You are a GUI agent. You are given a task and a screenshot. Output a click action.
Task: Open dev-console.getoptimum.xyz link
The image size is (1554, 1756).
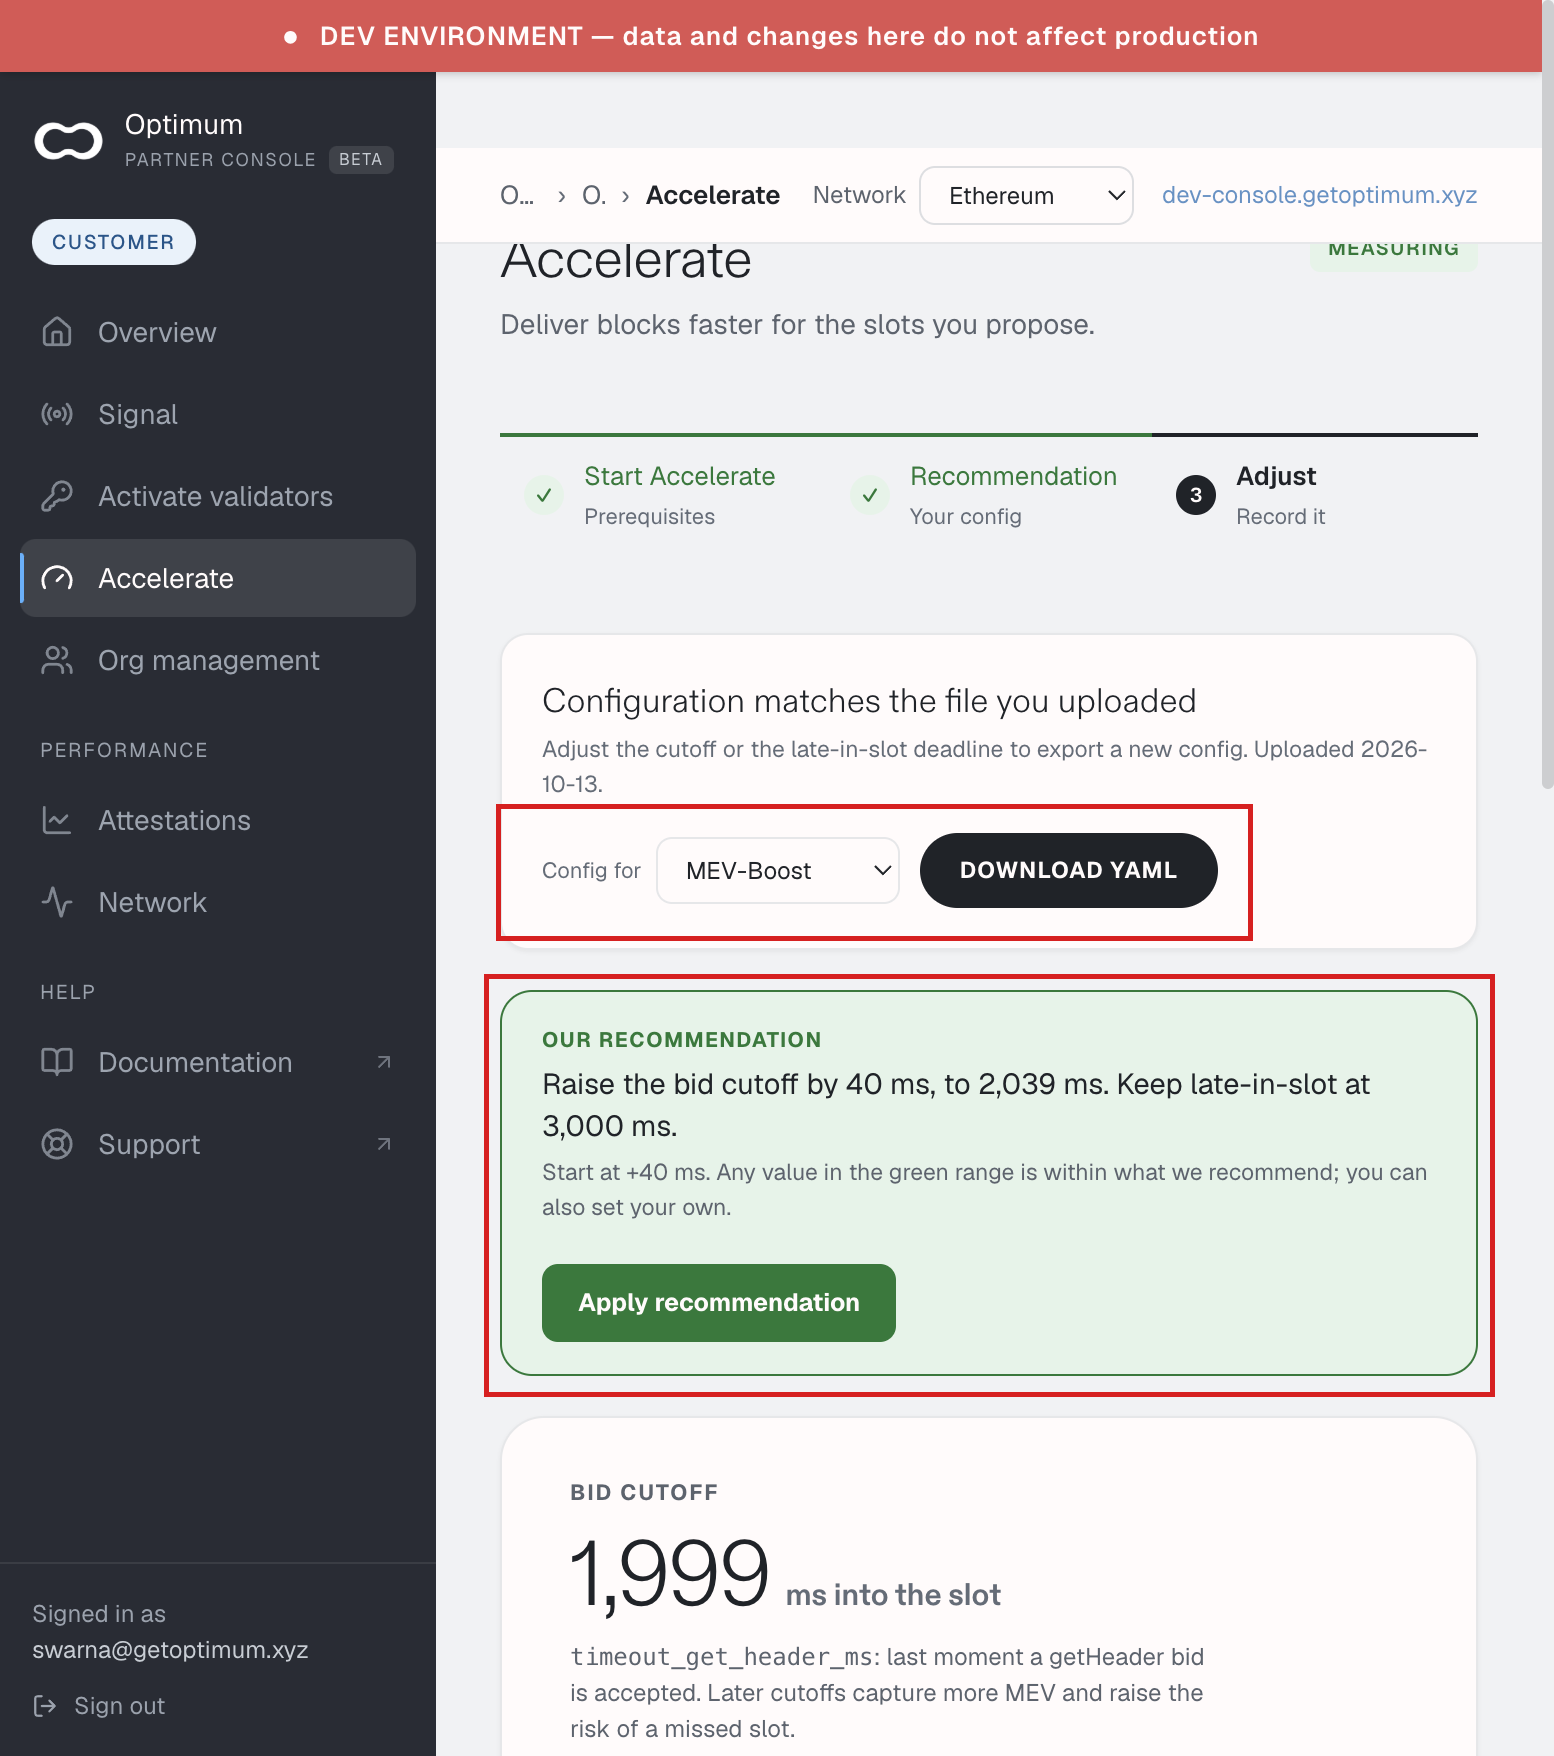point(1319,195)
